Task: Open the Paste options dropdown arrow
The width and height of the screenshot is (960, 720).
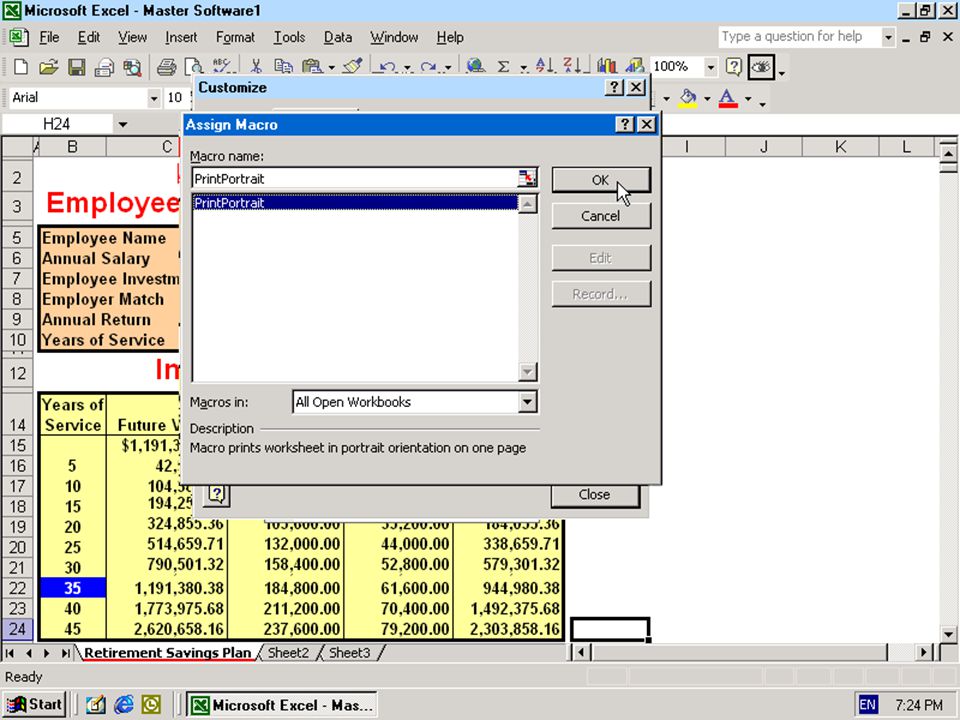Action: click(332, 67)
